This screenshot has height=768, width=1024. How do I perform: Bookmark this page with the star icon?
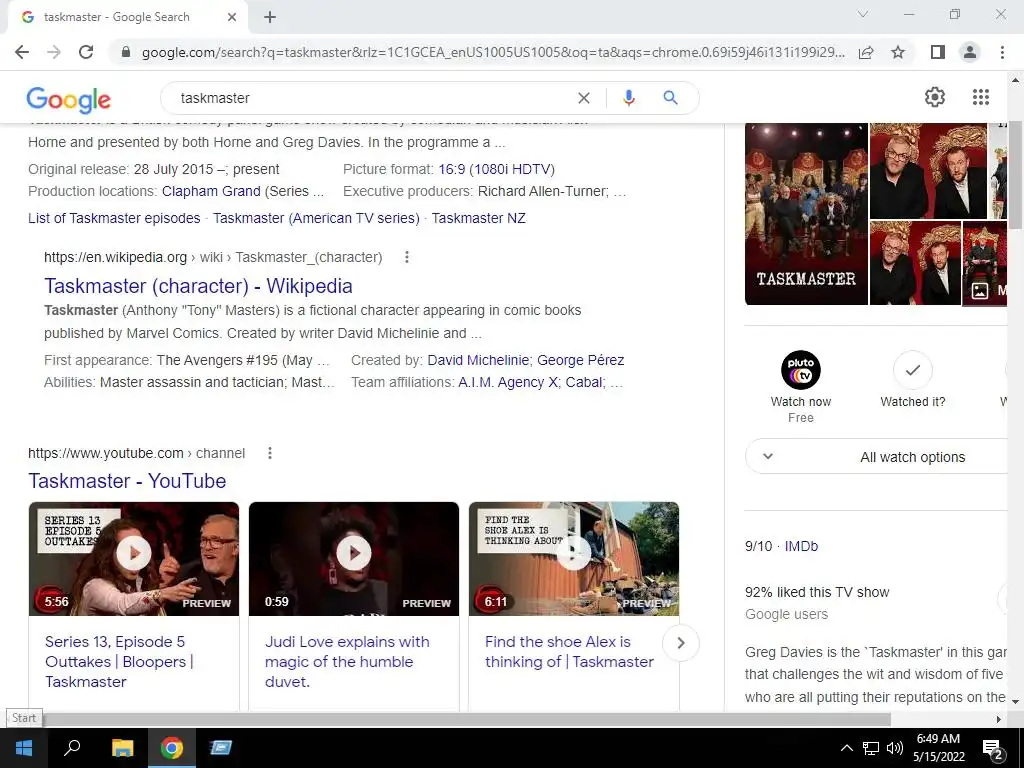(898, 52)
